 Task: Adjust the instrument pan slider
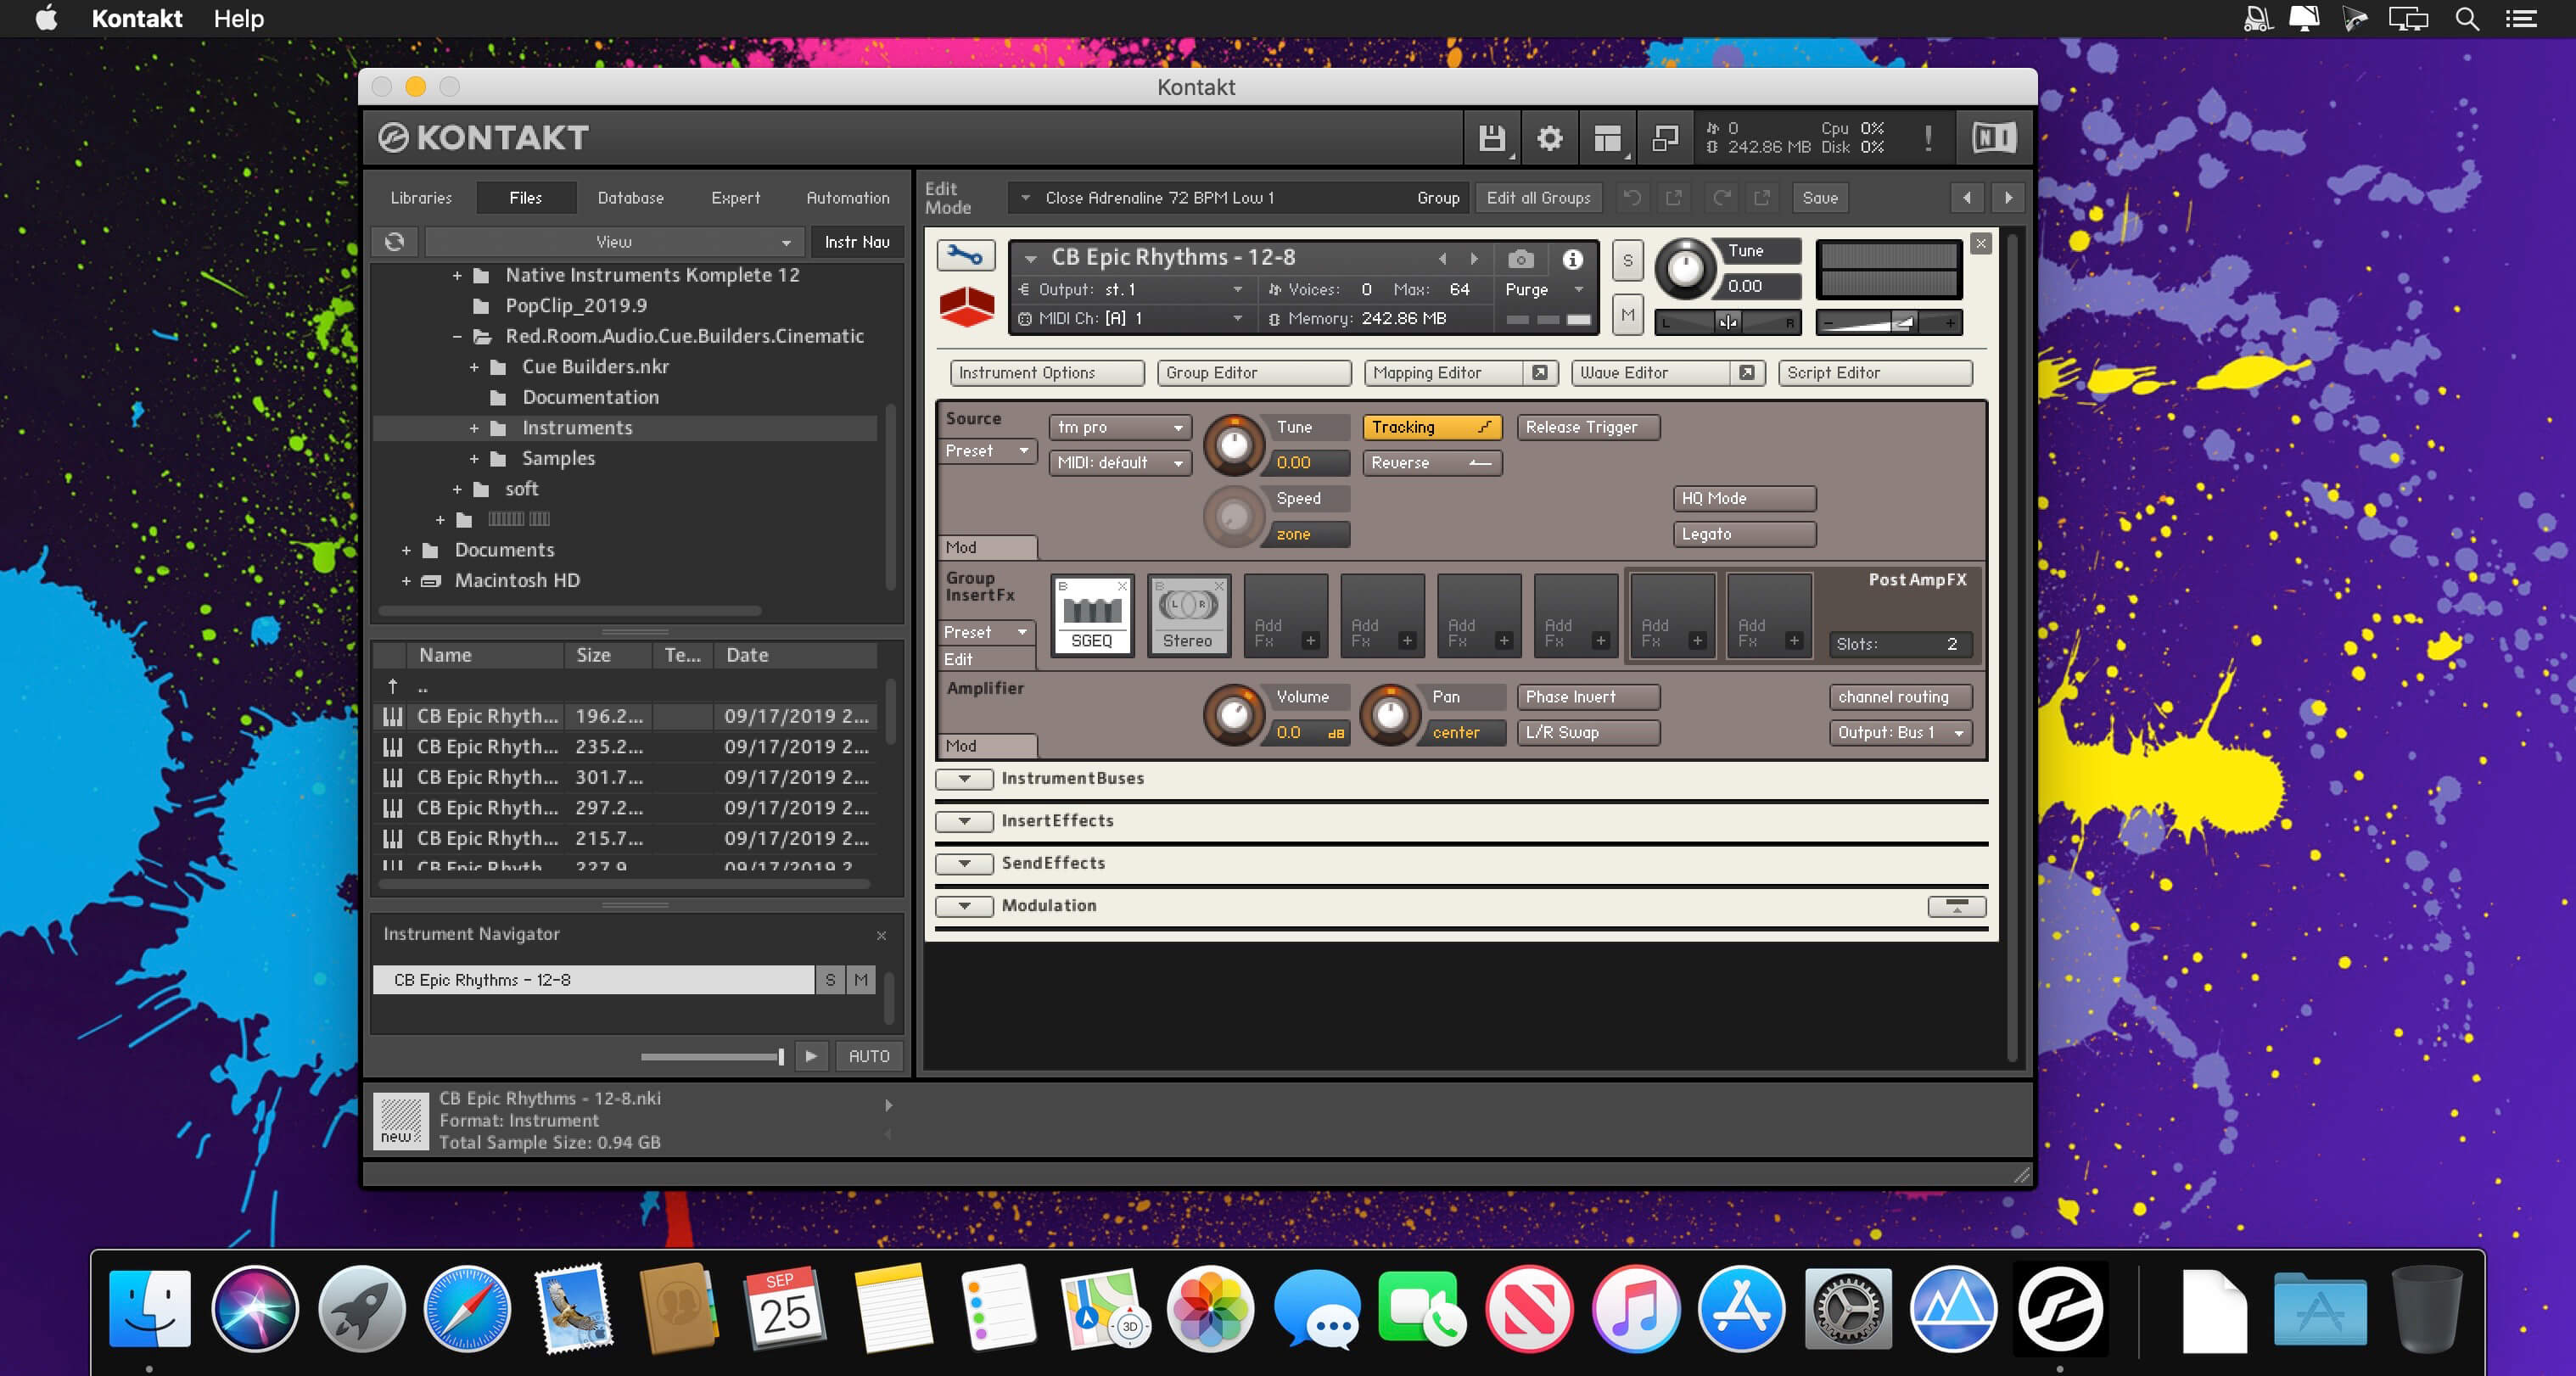[1727, 322]
